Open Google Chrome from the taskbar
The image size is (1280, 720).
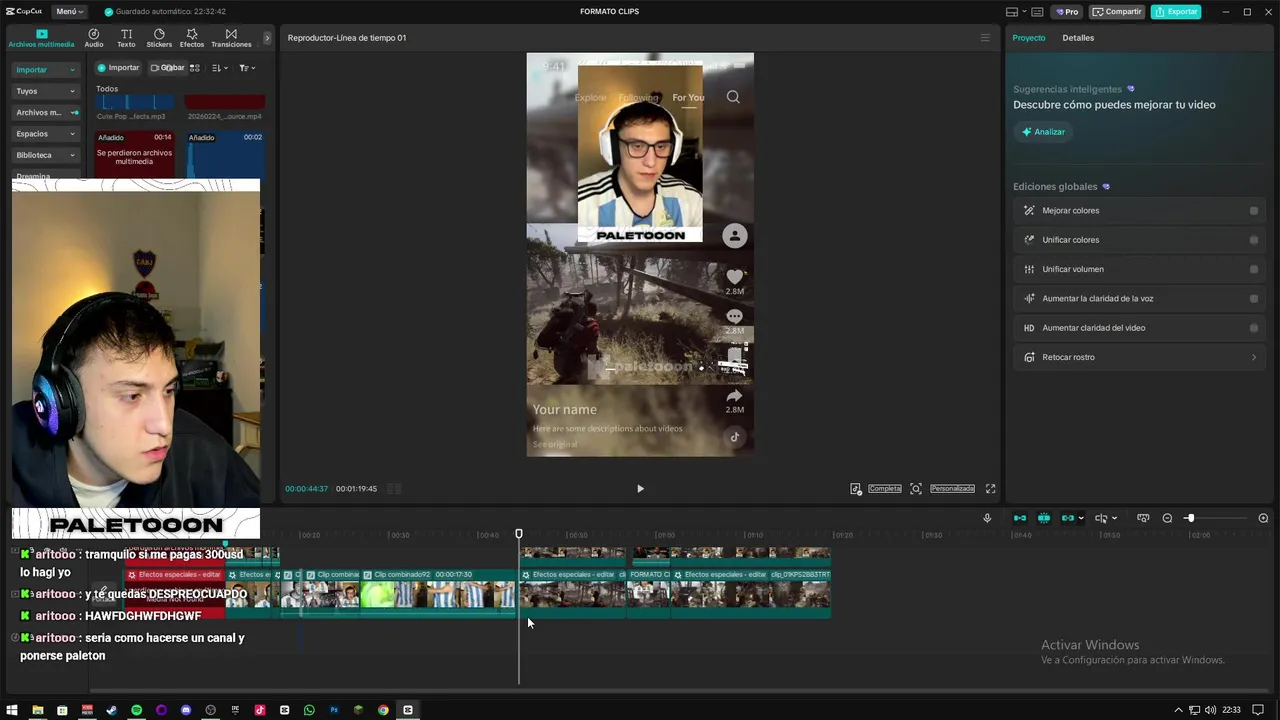pos(383,710)
